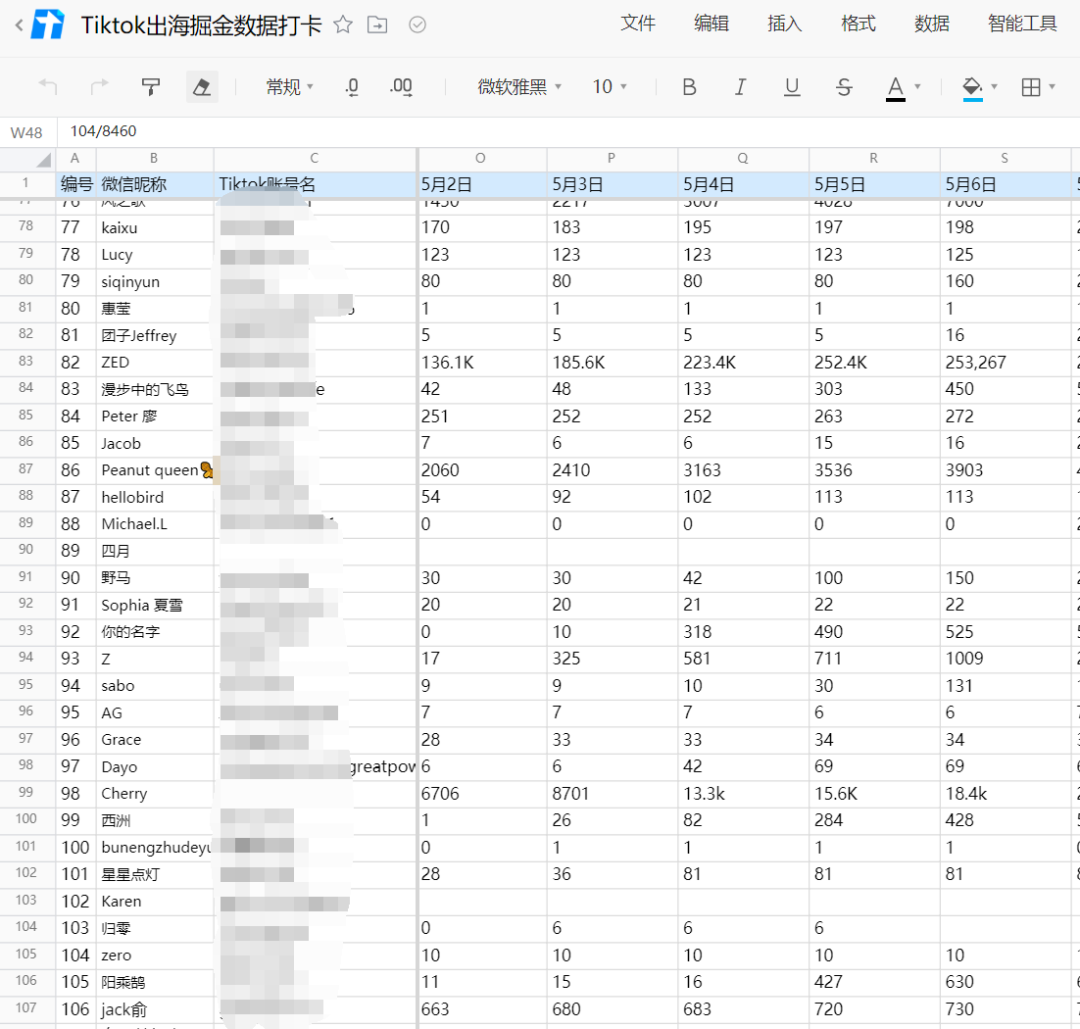Open the 文件 menu
This screenshot has width=1080, height=1029.
pos(638,24)
